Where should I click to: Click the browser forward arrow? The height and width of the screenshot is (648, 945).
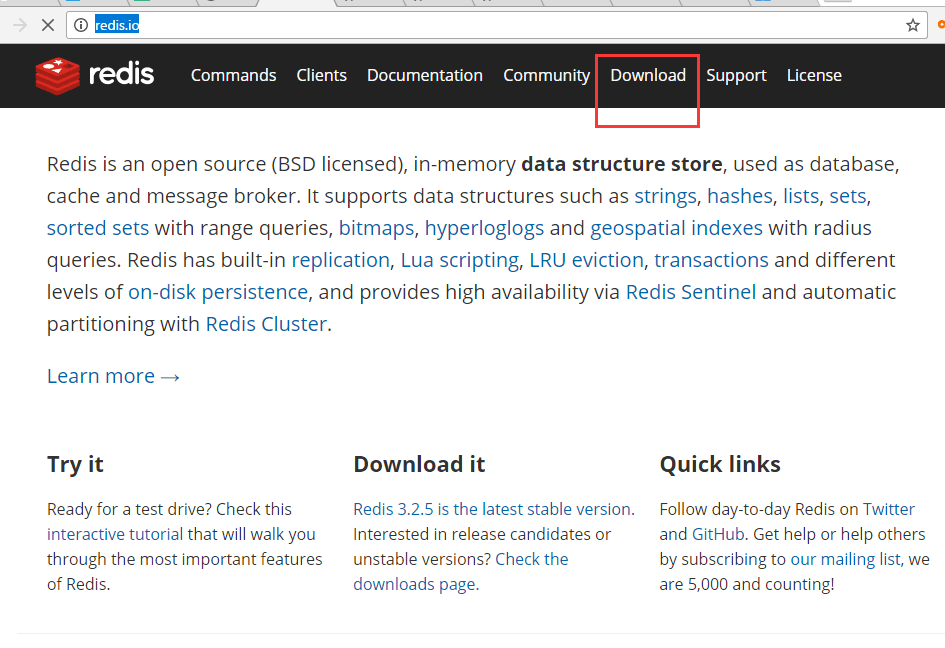pos(20,25)
